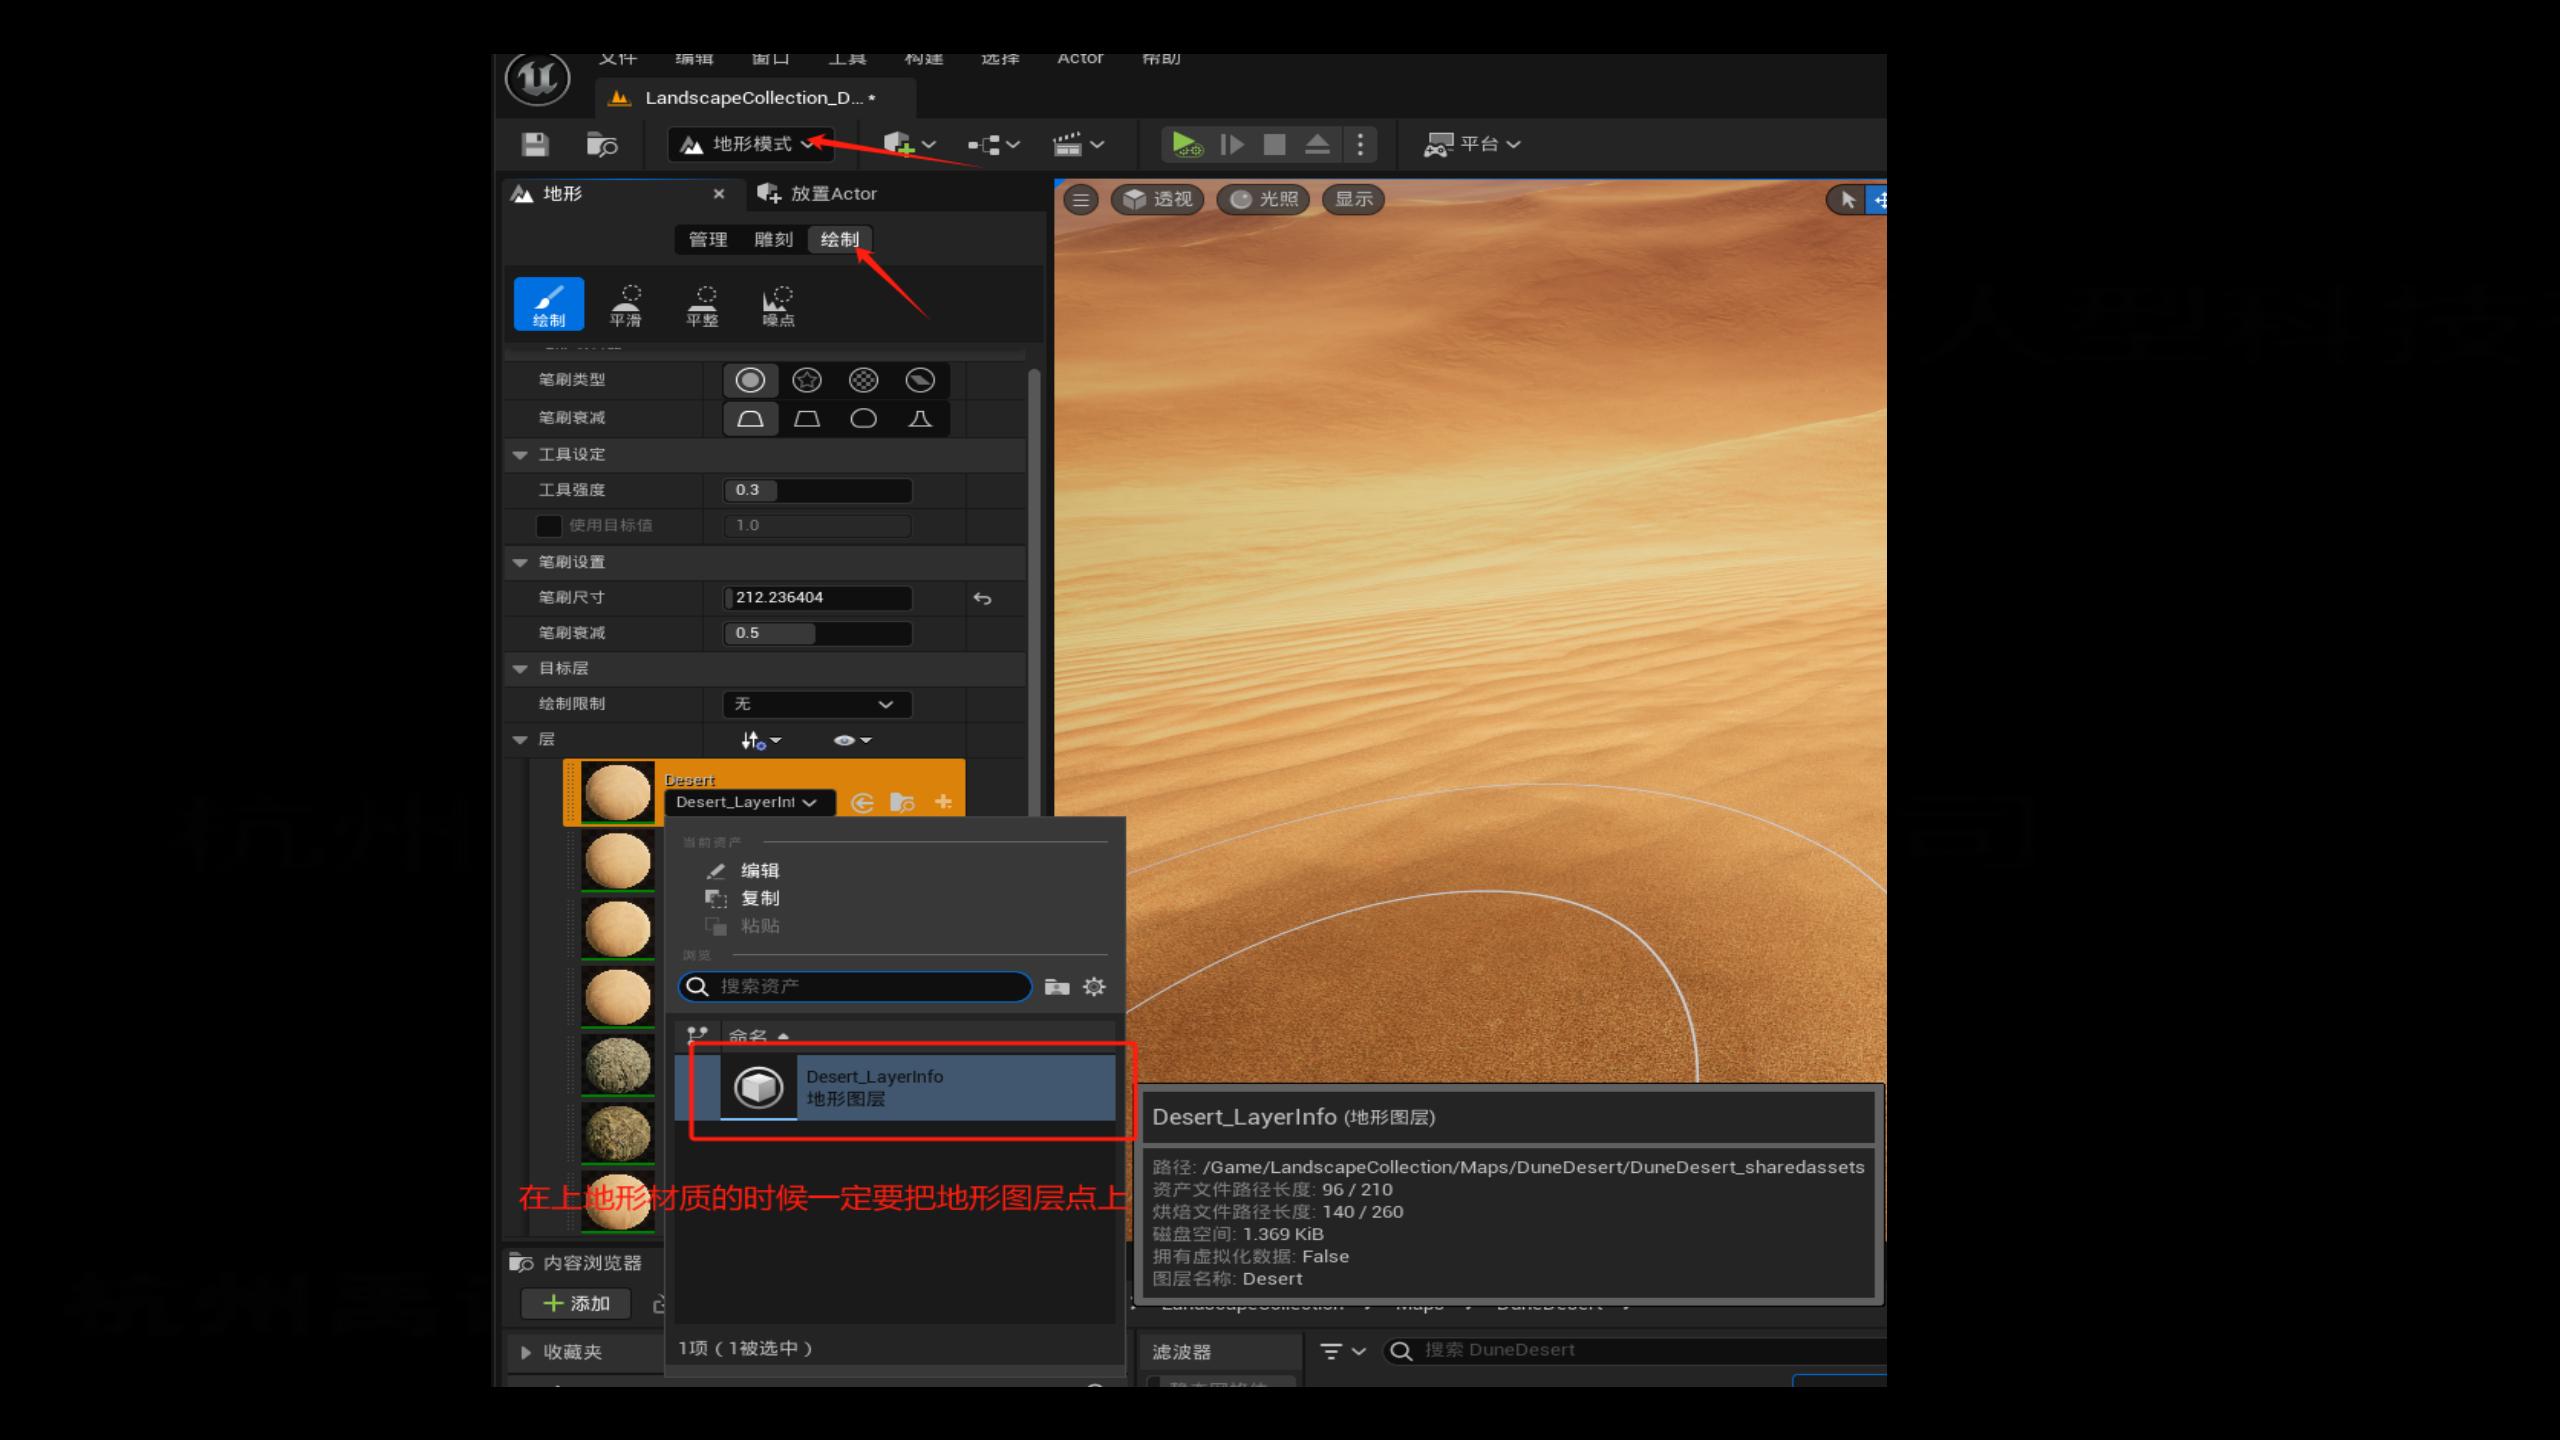This screenshot has width=2560, height=1440.
Task: Select tip brush falloff
Action: point(920,418)
